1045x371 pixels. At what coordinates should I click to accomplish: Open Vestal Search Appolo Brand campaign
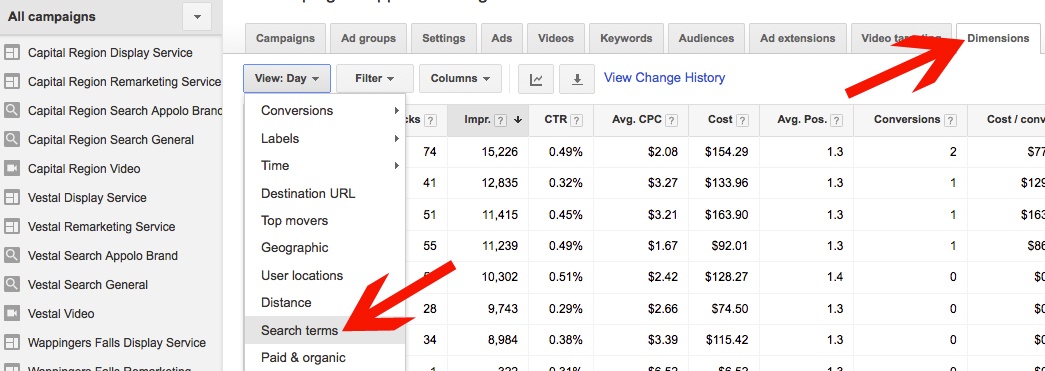(103, 256)
